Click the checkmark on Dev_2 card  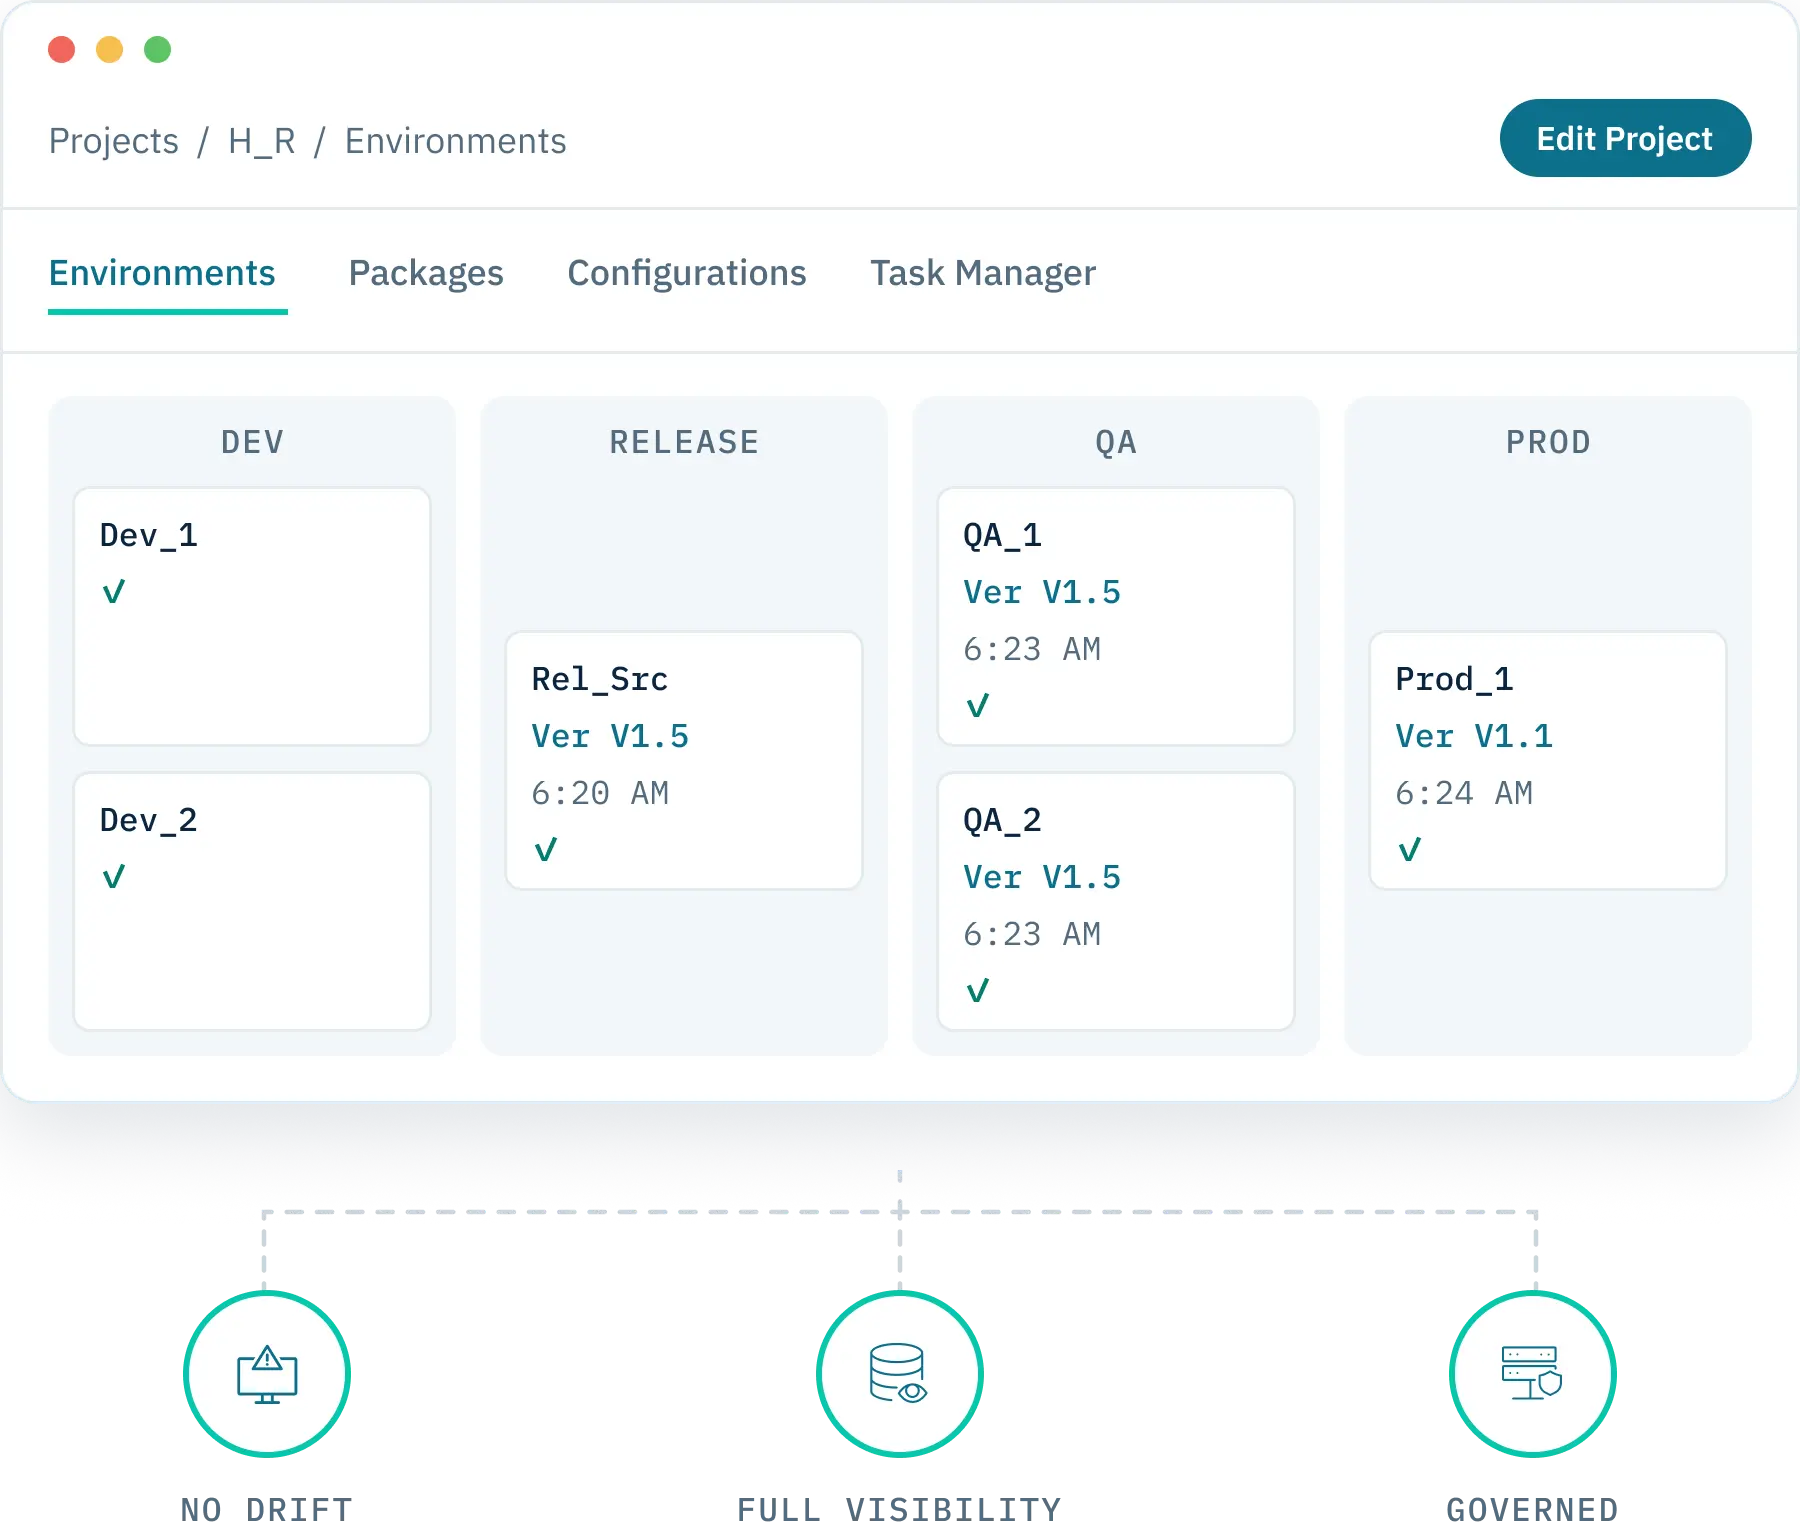114,877
